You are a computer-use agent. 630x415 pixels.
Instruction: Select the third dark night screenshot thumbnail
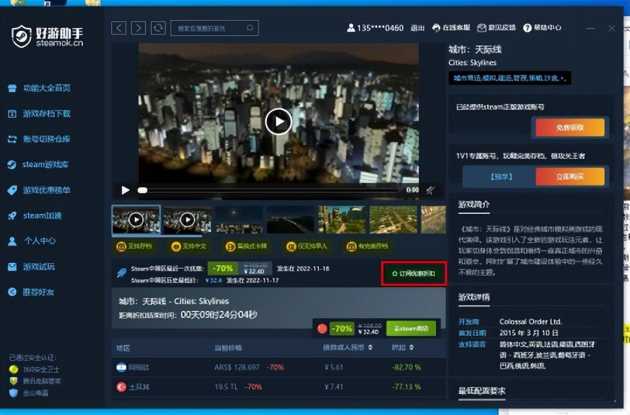(239, 220)
